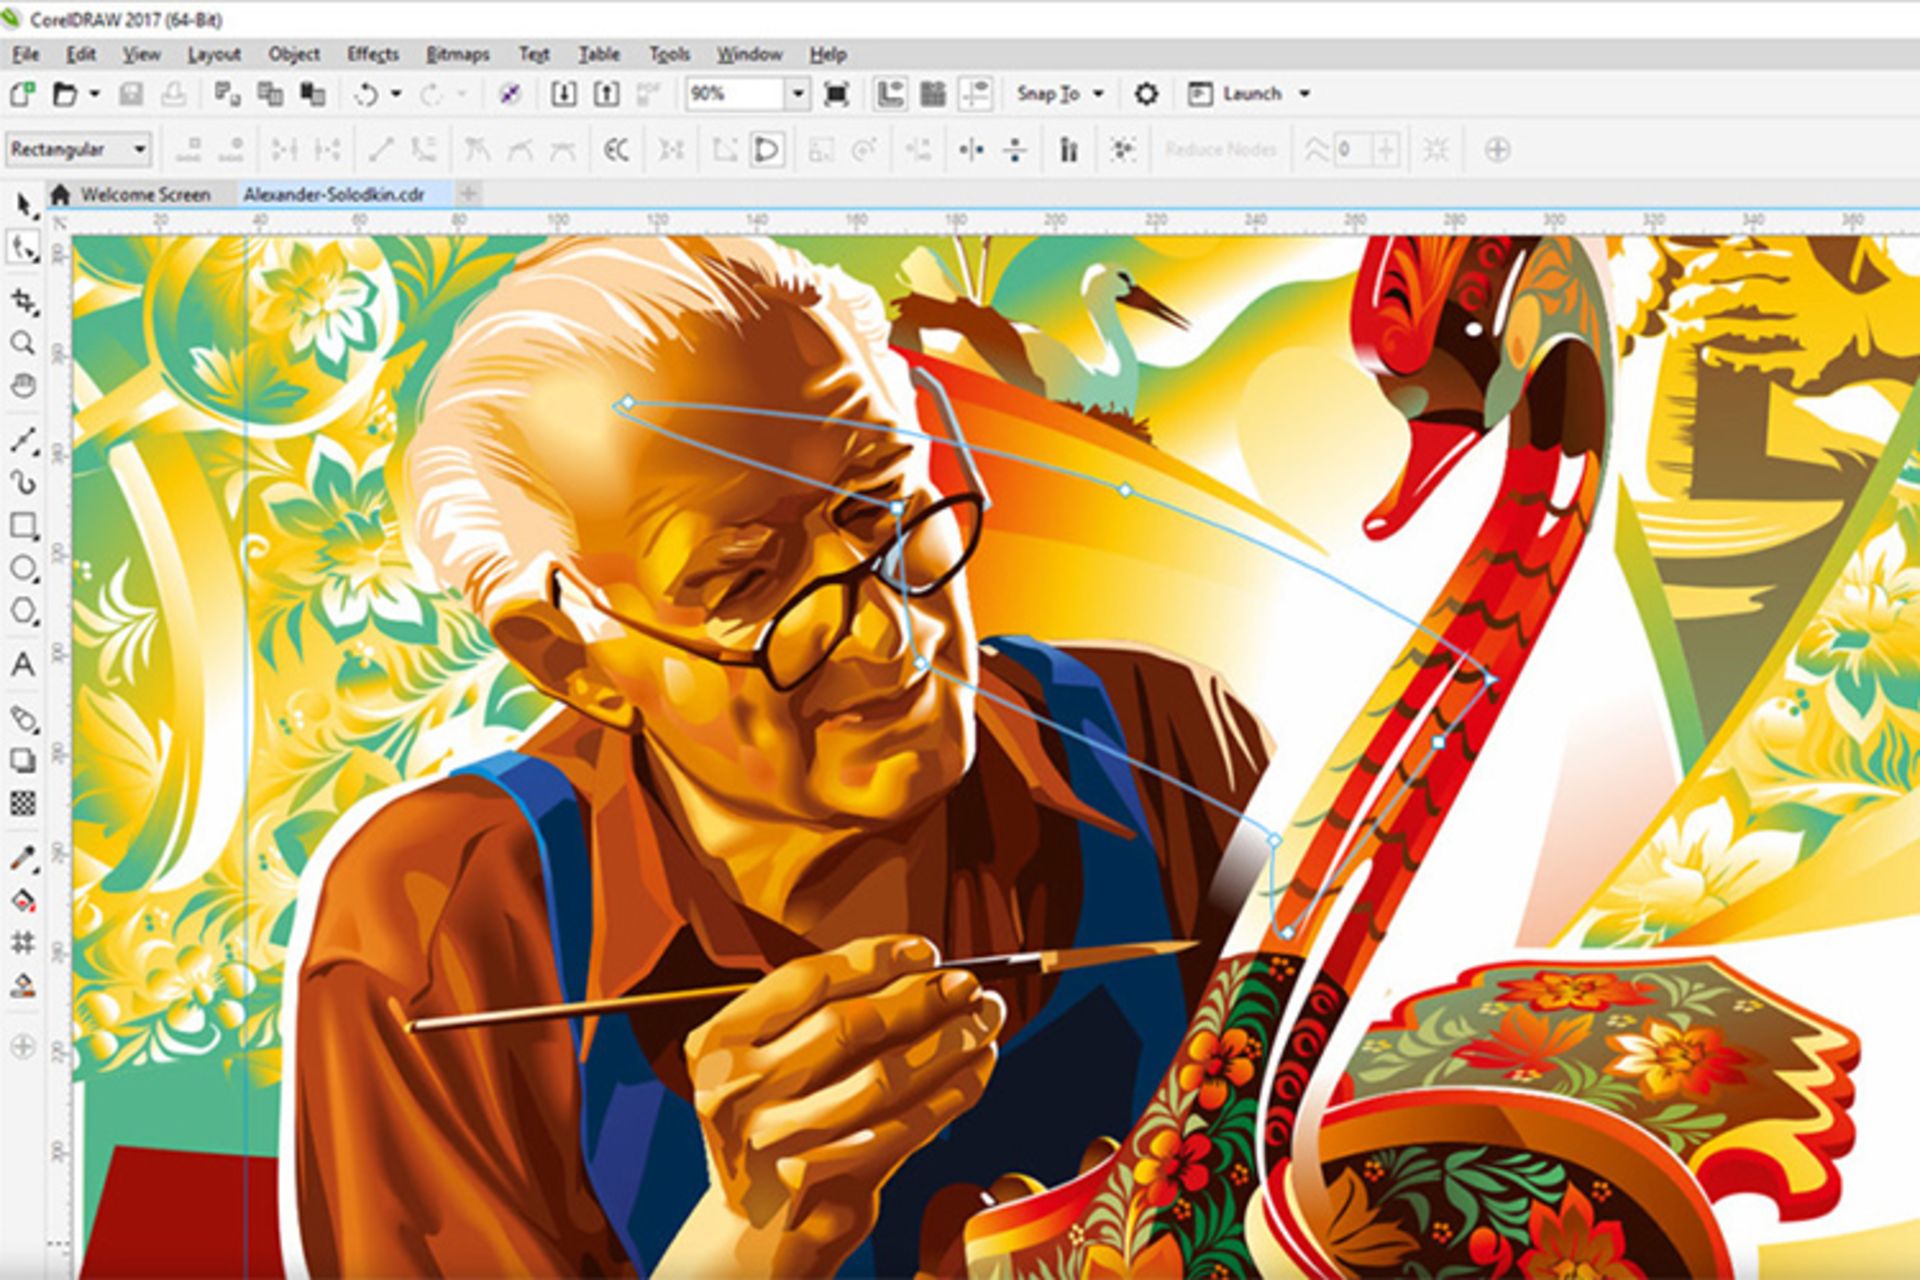Click the Import icon in toolbar
1920x1280 pixels.
click(x=564, y=94)
